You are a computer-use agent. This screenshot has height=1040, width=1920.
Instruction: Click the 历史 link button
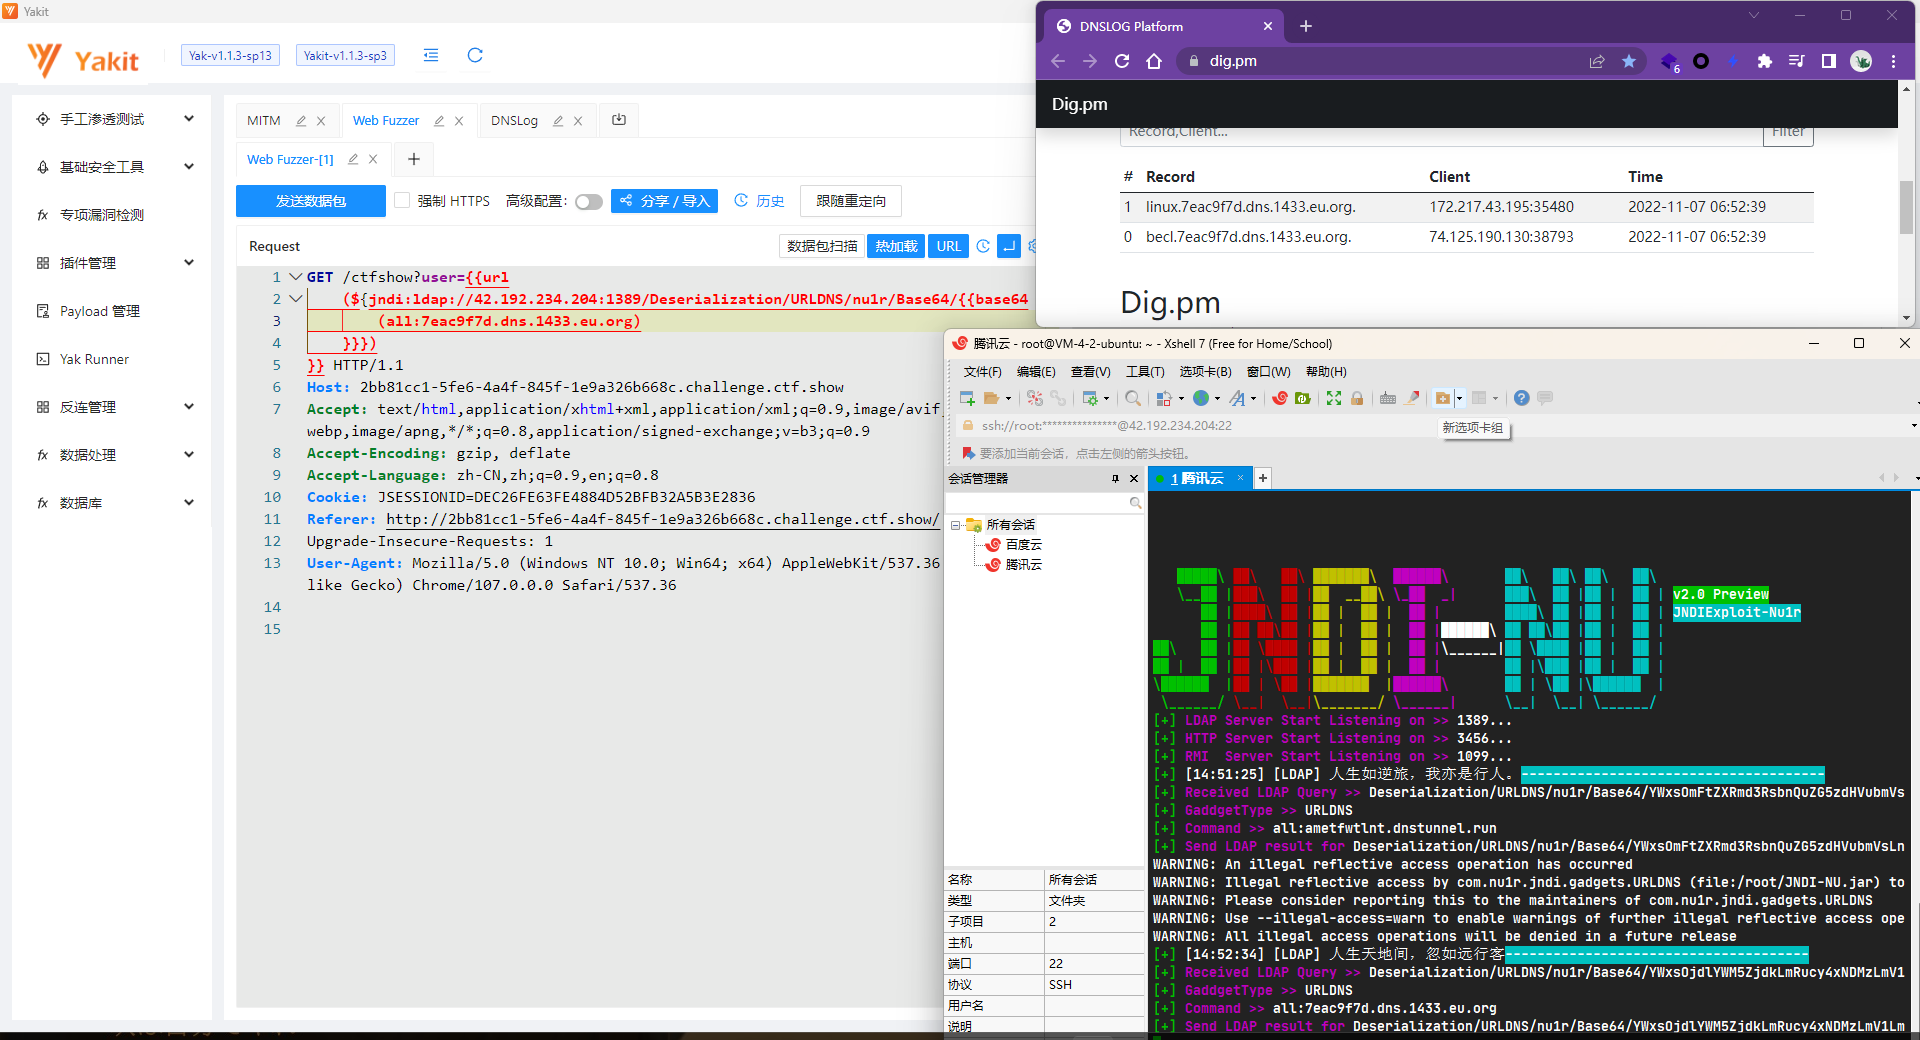coord(759,201)
